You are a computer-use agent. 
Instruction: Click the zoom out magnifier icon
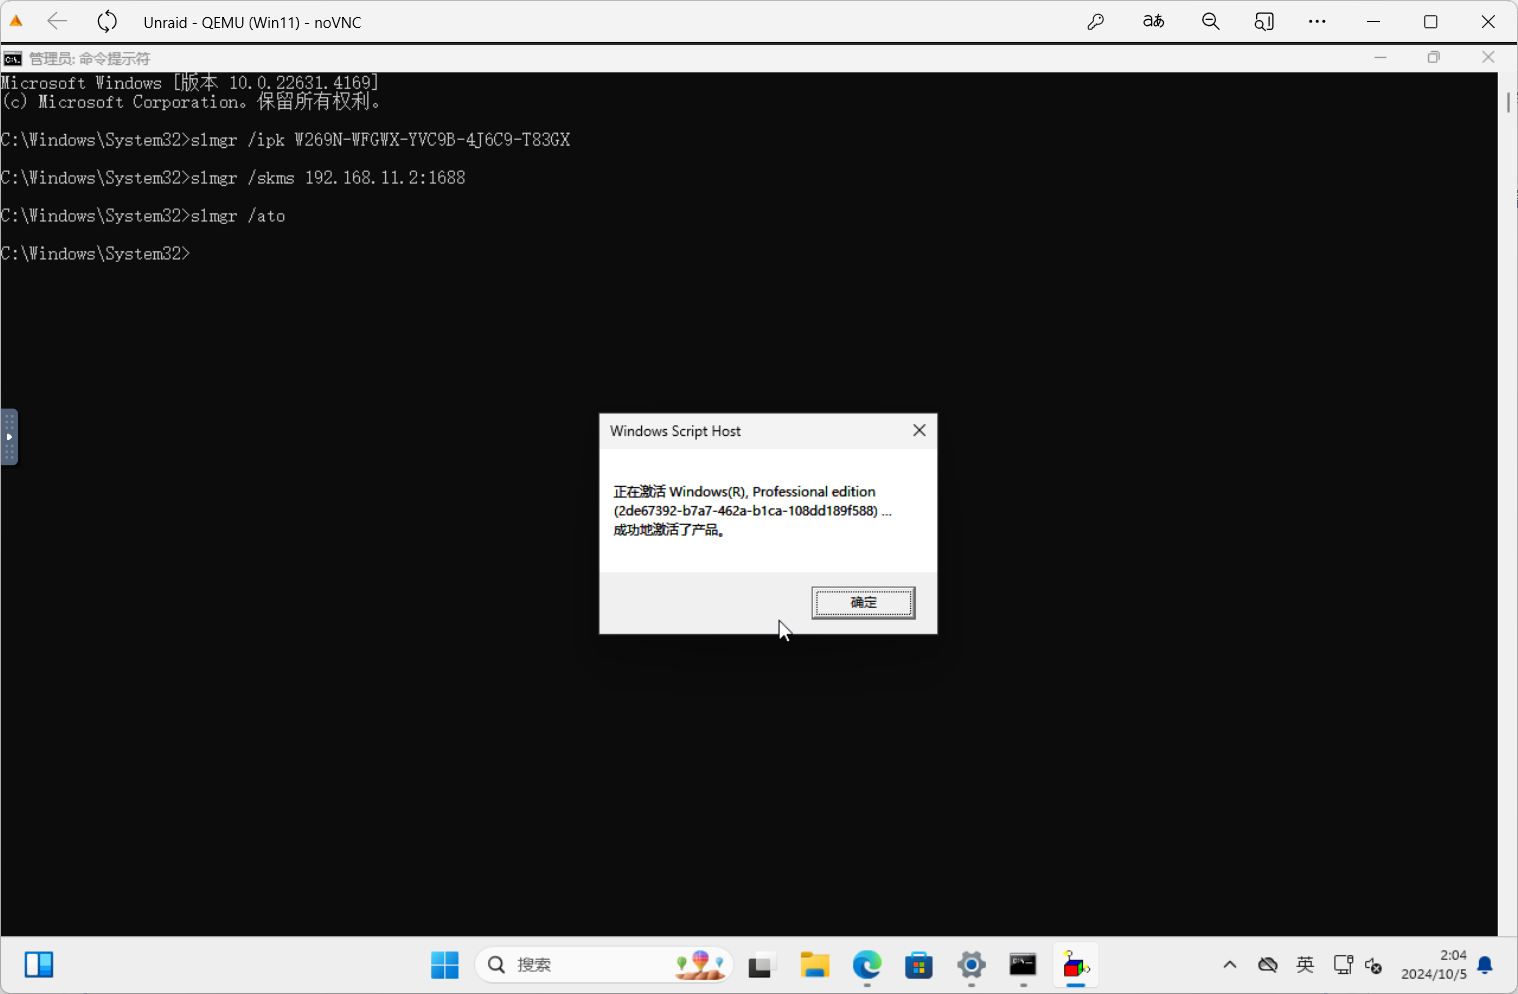[x=1210, y=22]
